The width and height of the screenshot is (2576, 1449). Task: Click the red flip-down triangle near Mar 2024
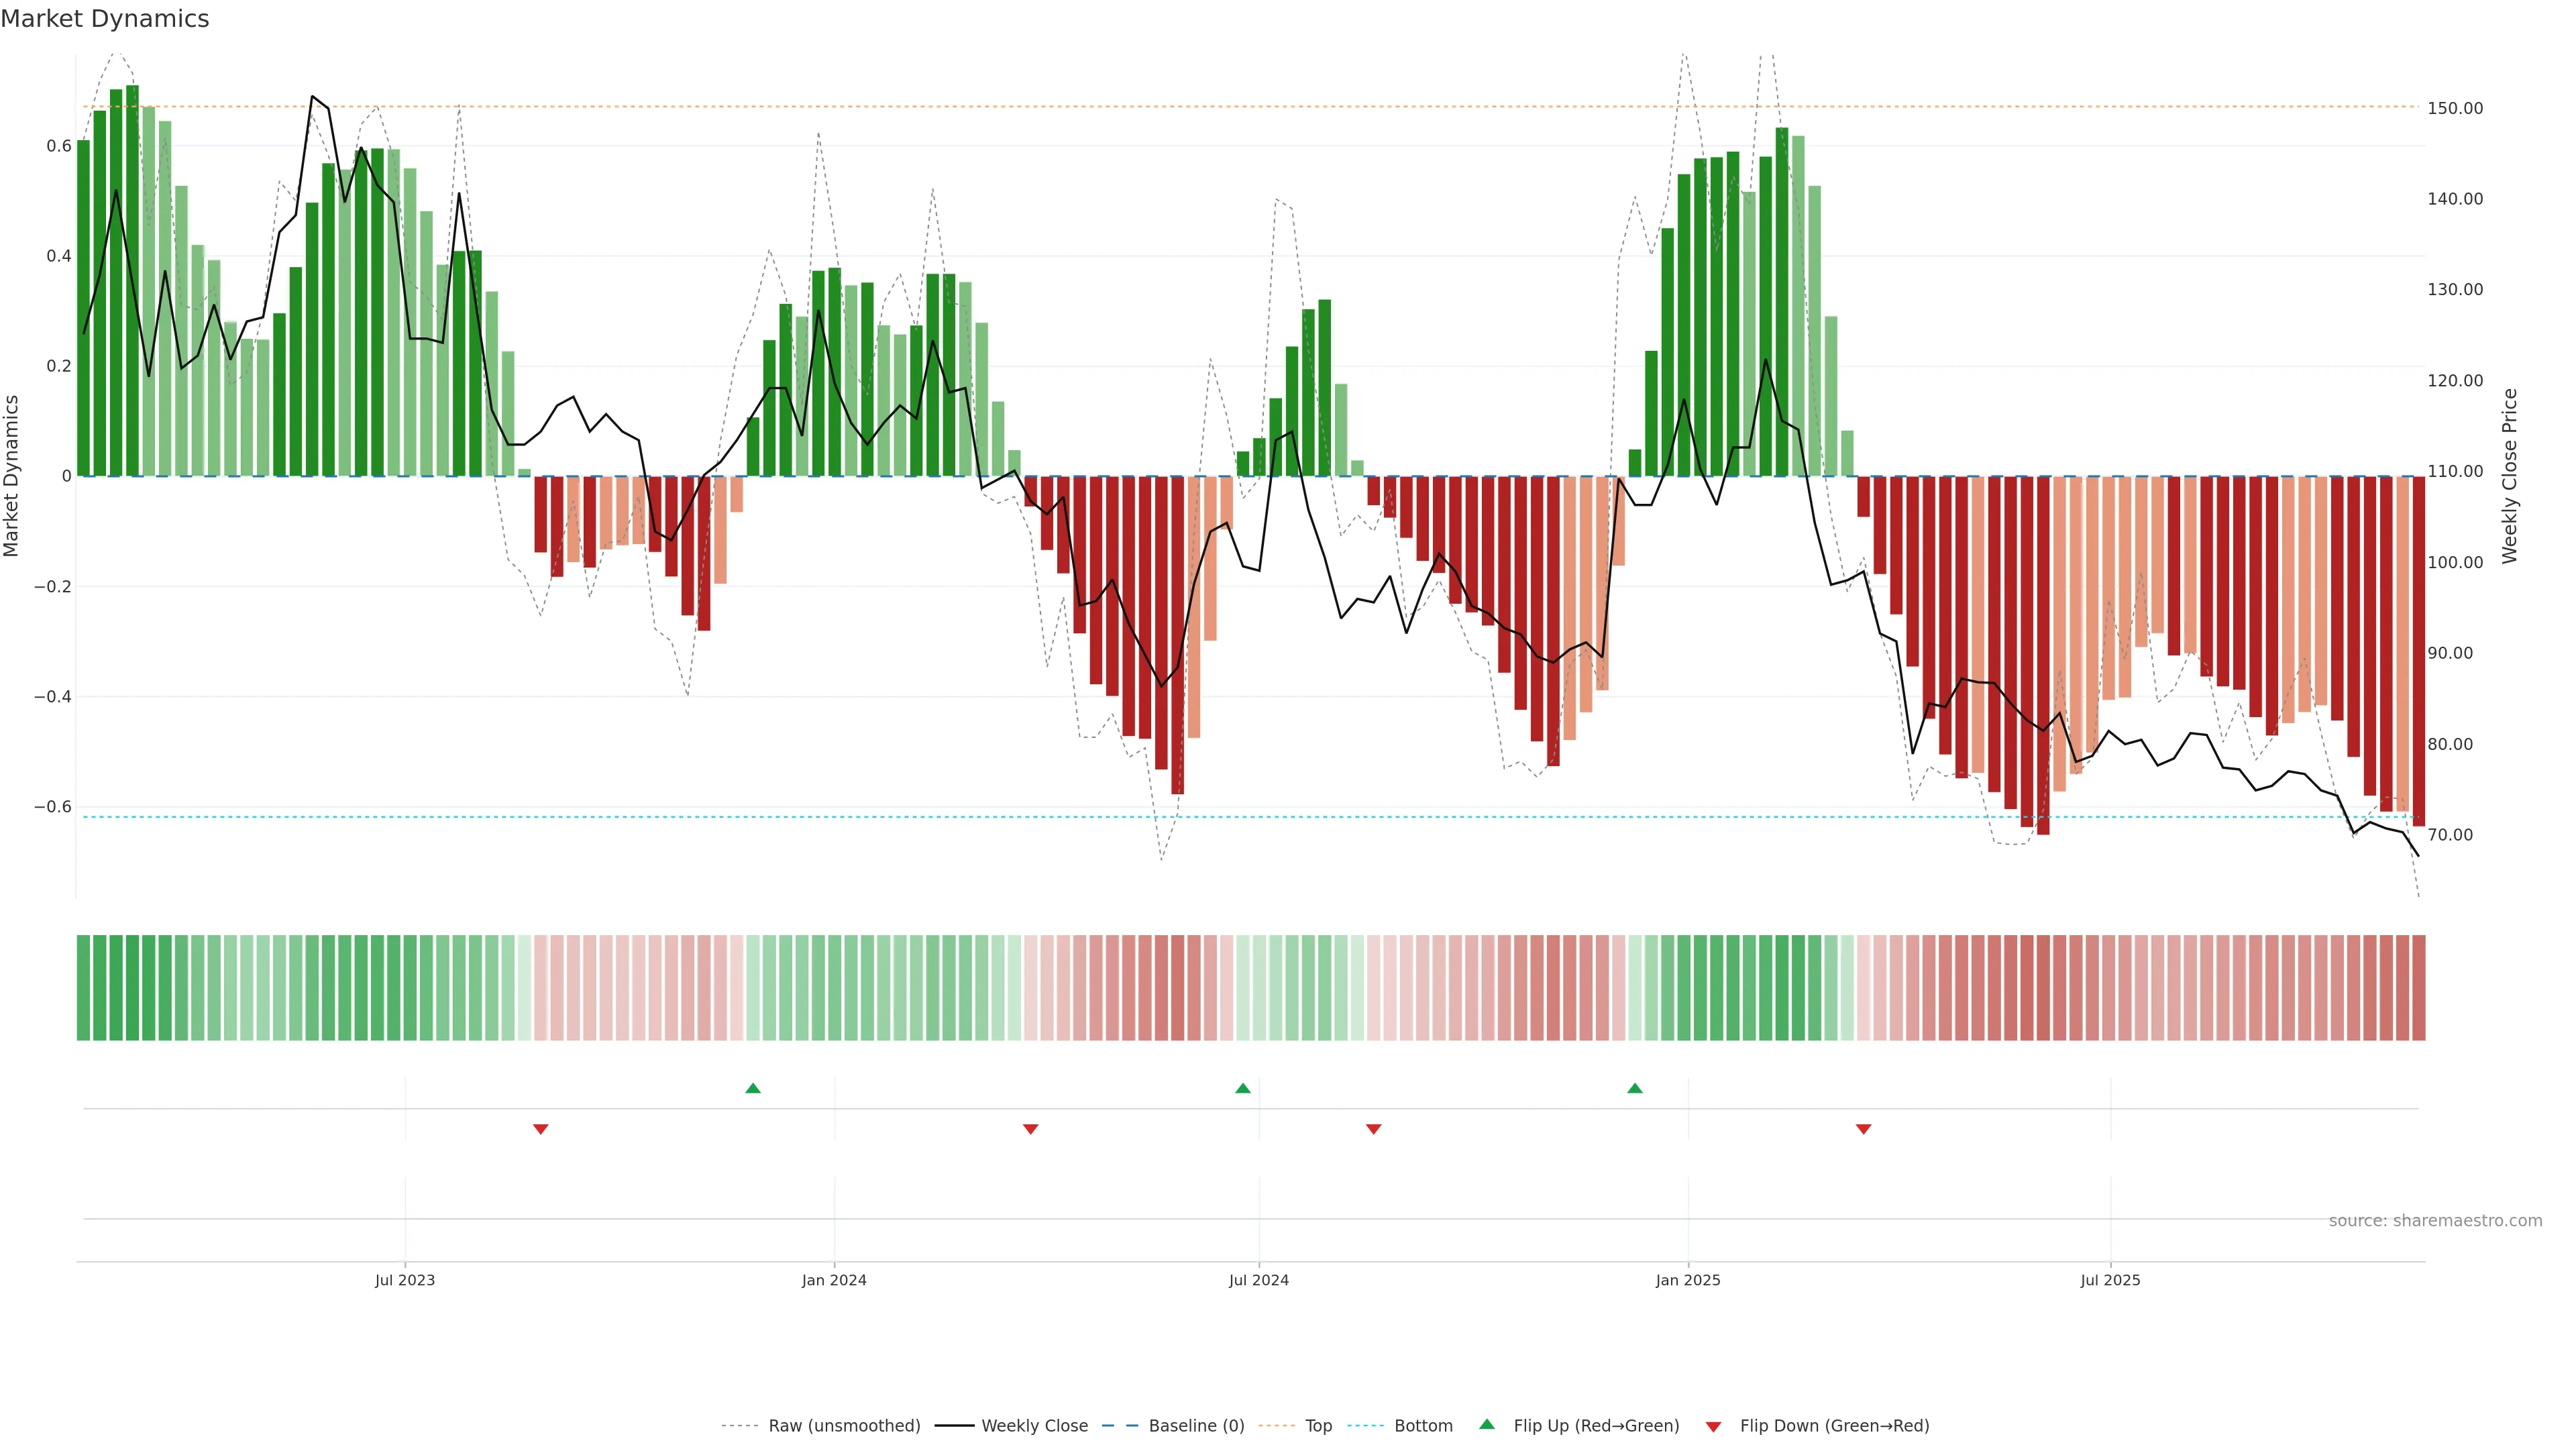point(1030,1129)
